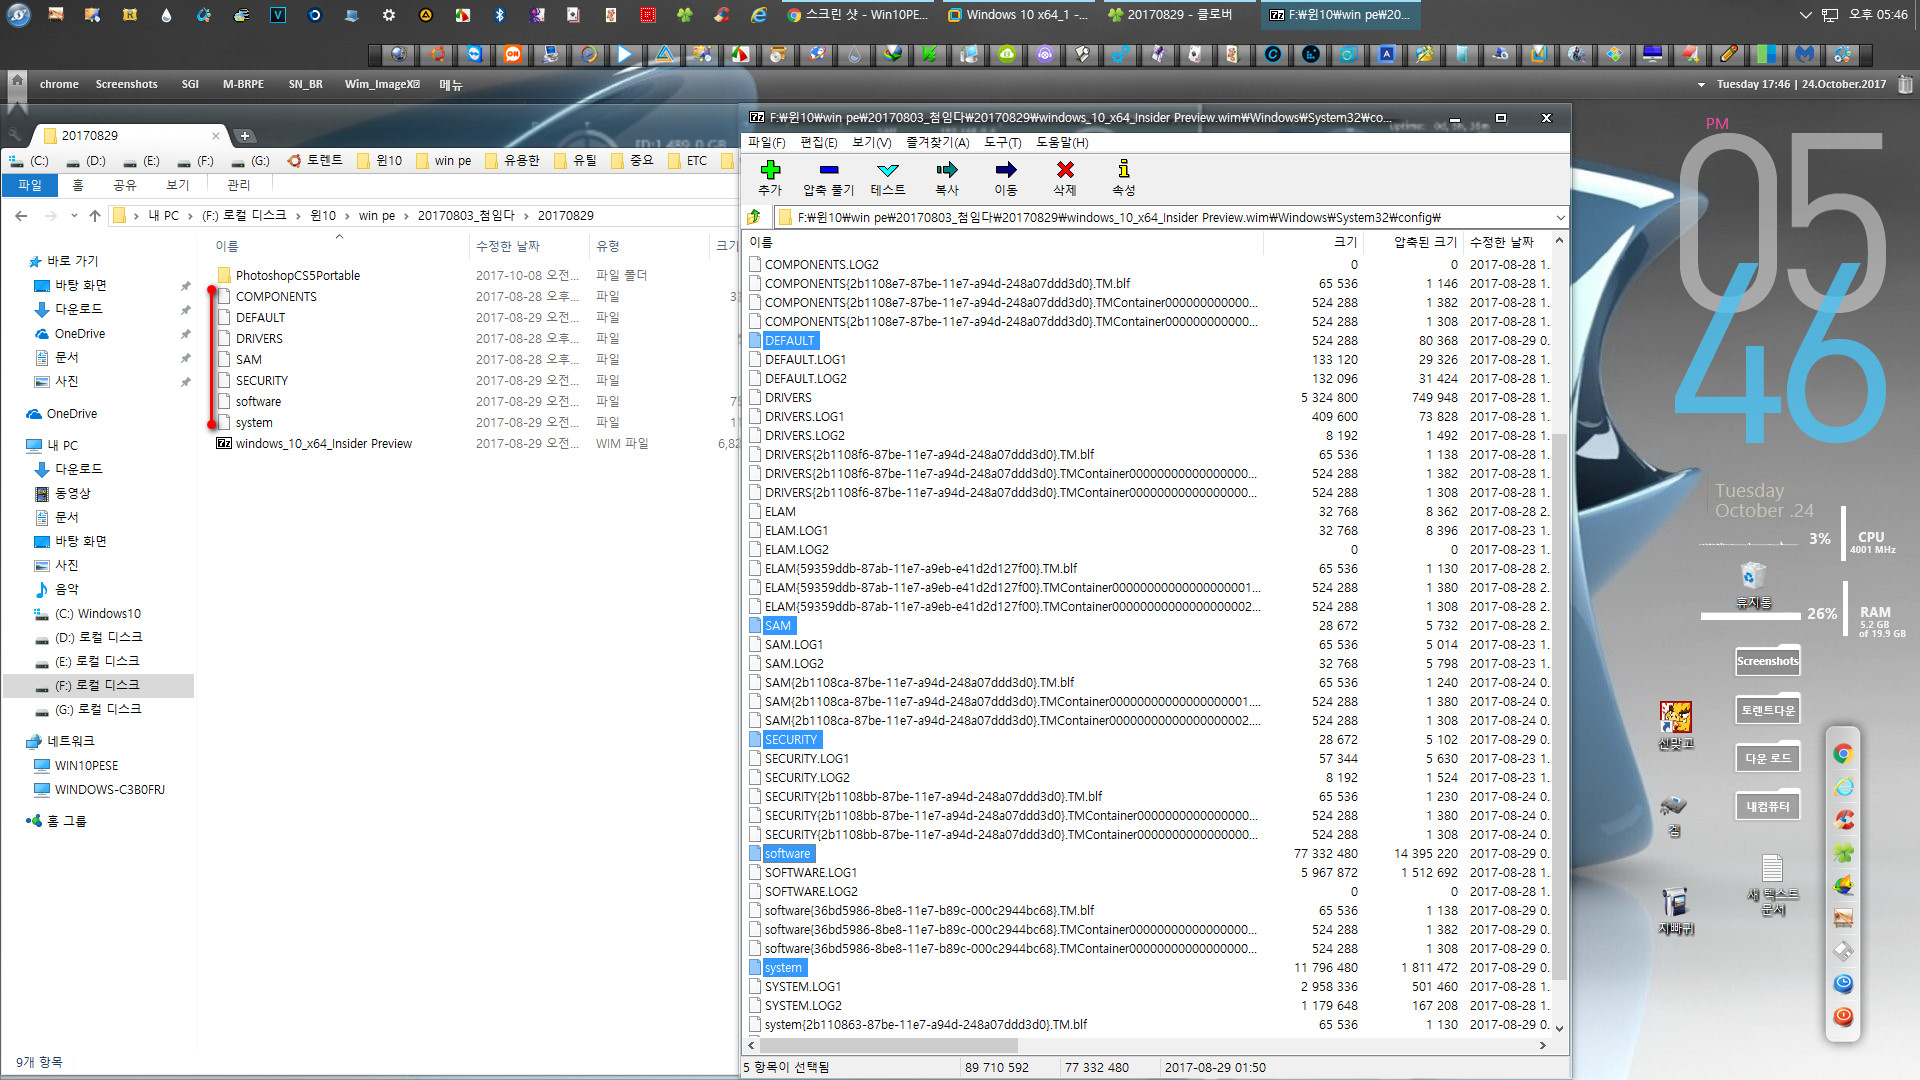This screenshot has width=1920, height=1080.
Task: Click the 7-Zip Properties (속성) icon
Action: click(1123, 169)
